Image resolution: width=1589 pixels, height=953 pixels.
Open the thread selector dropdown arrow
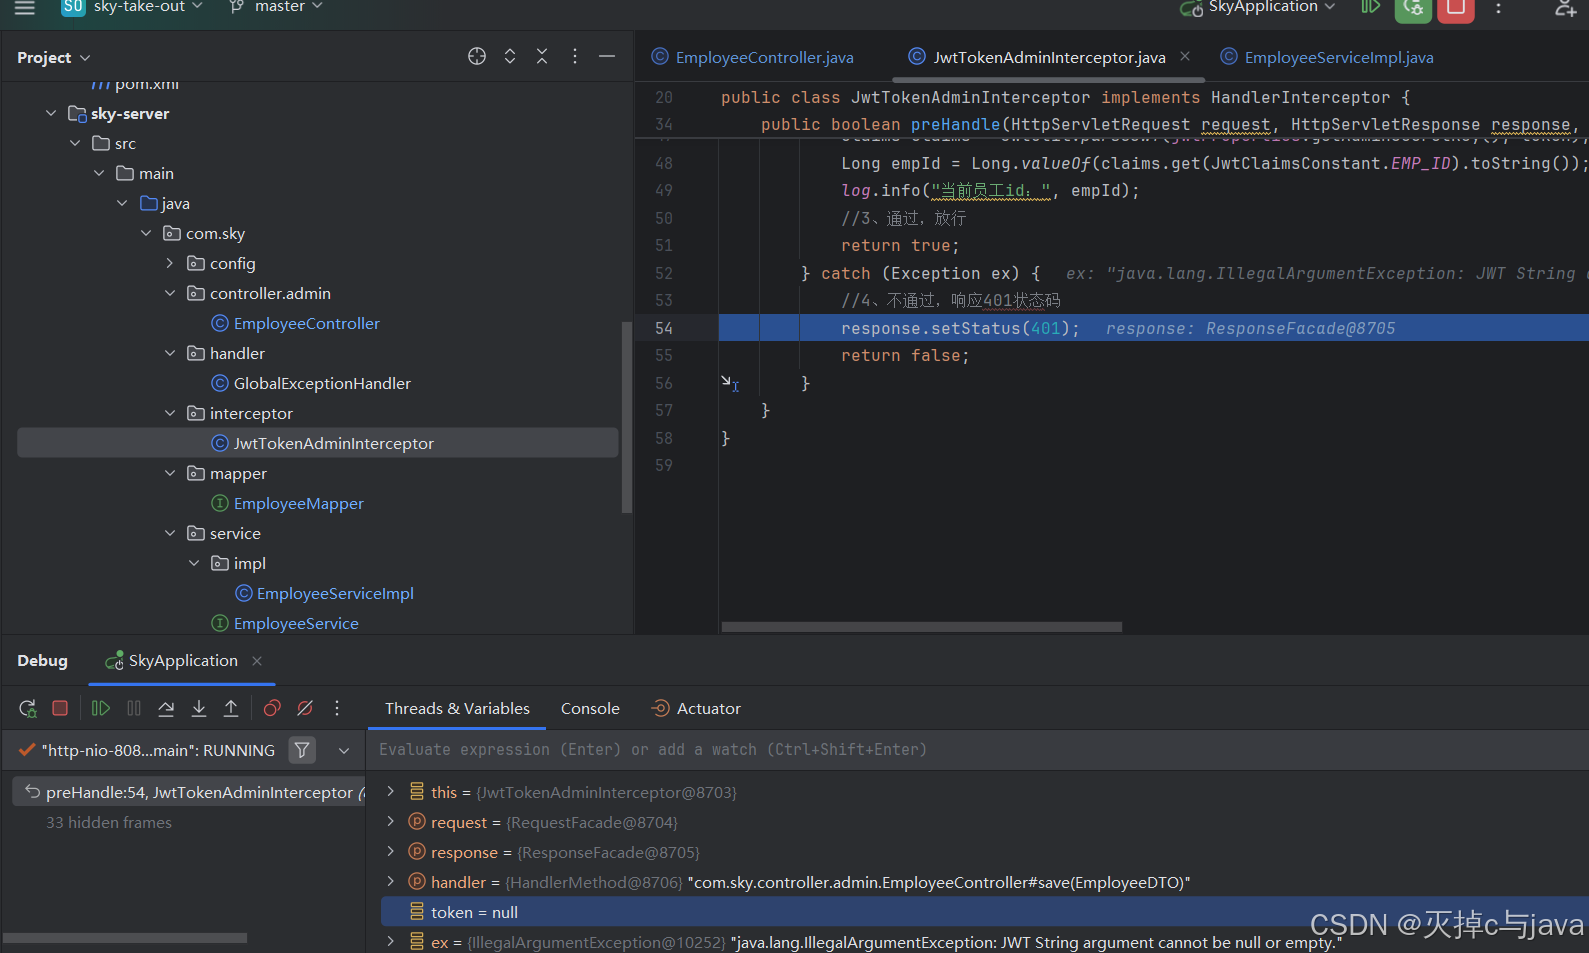click(x=344, y=750)
